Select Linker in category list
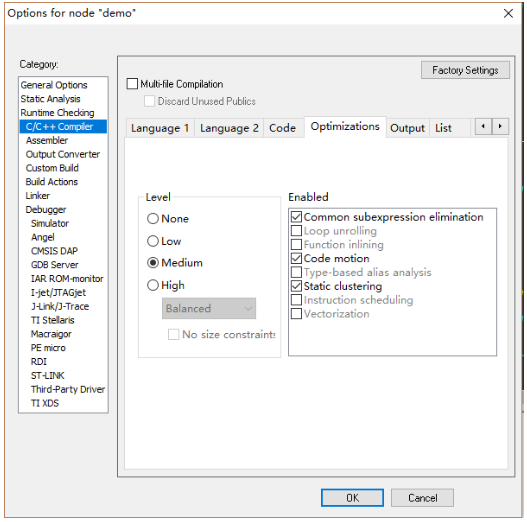 (x=38, y=196)
